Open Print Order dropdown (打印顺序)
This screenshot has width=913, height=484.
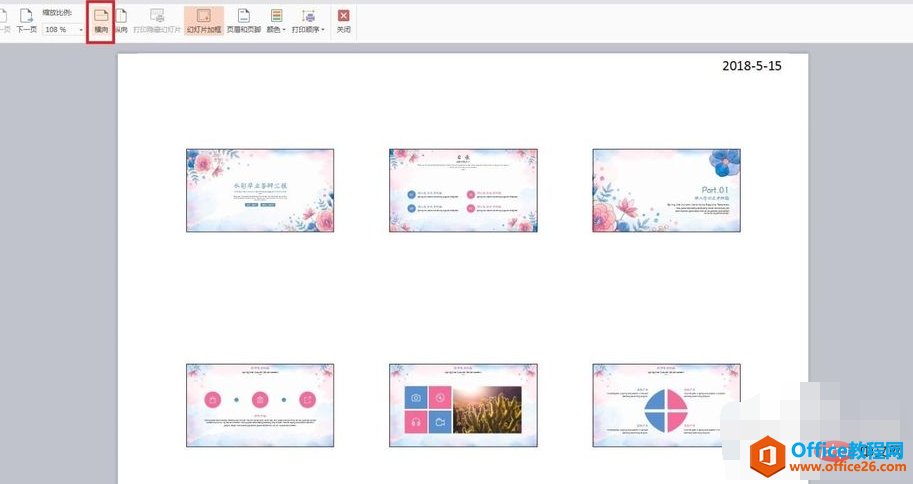coord(308,21)
